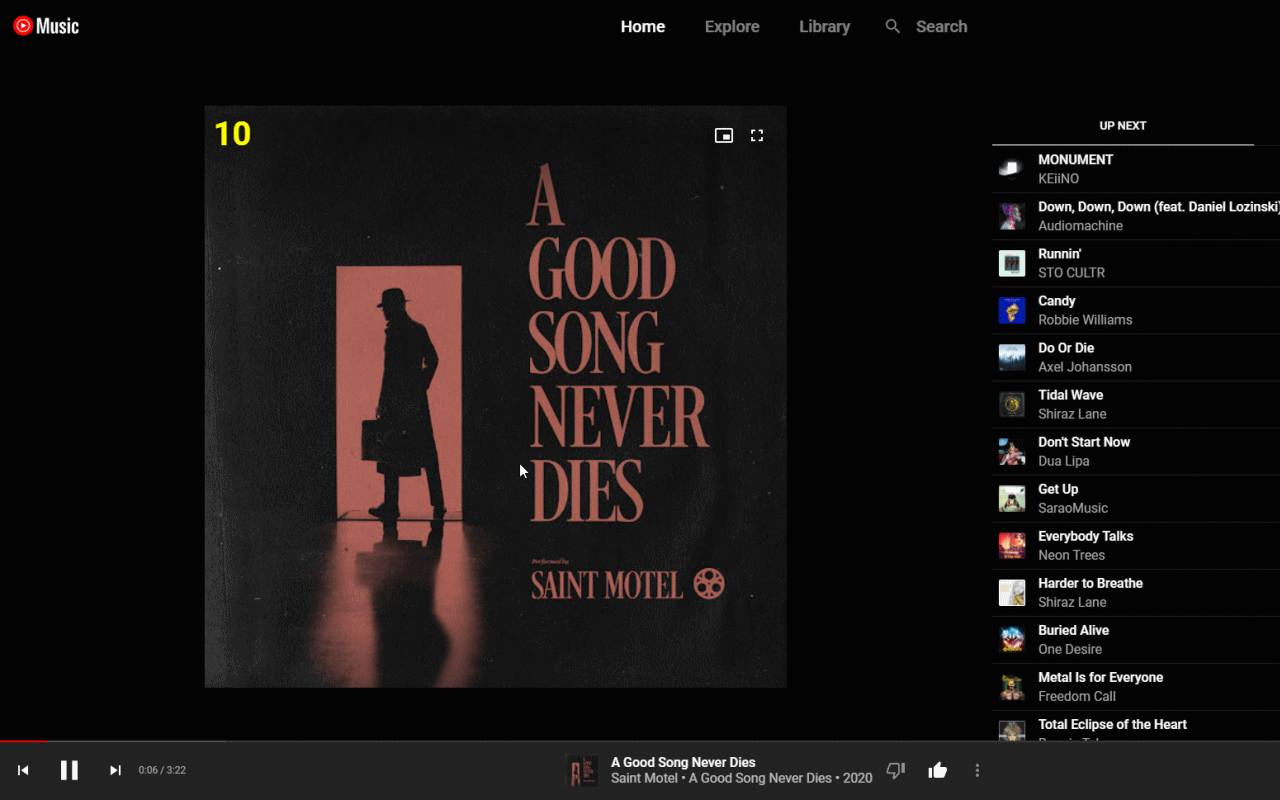1280x800 pixels.
Task: Like the current song
Action: click(937, 770)
